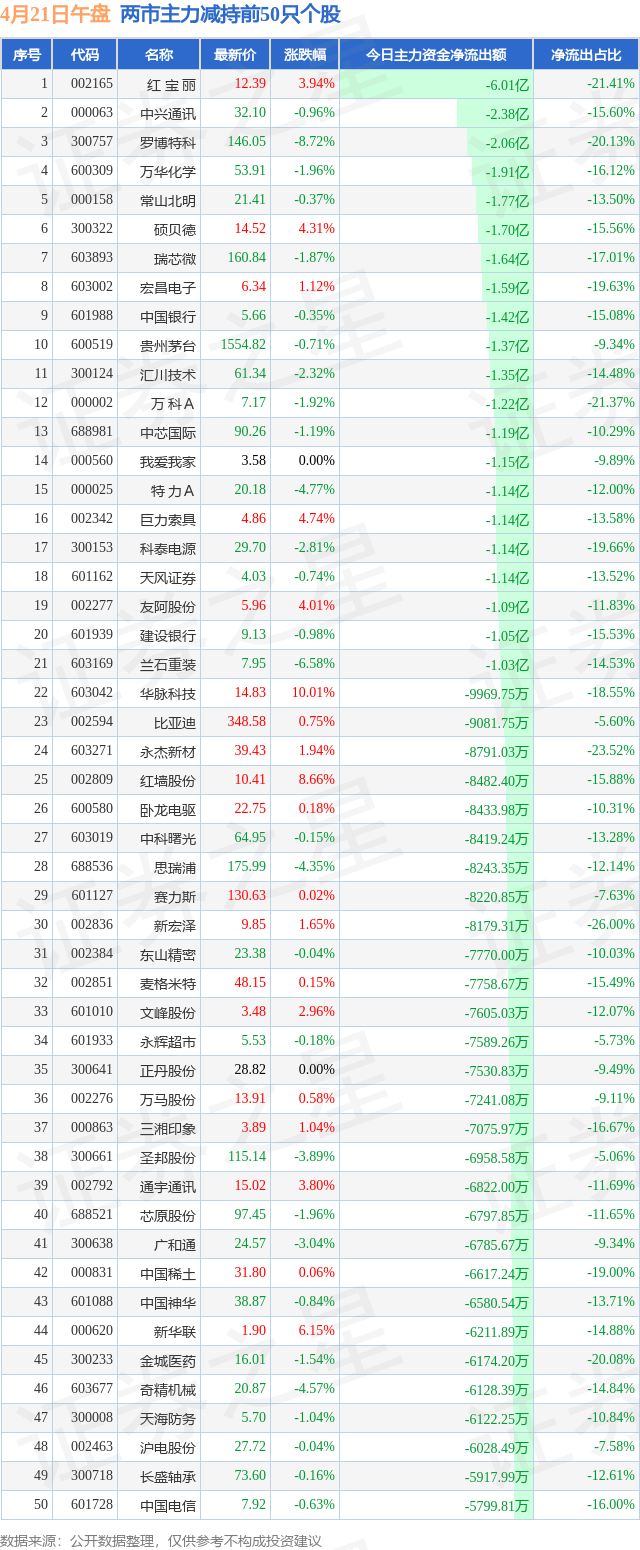Click change 4.74% of 巨力索具

[x=316, y=519]
